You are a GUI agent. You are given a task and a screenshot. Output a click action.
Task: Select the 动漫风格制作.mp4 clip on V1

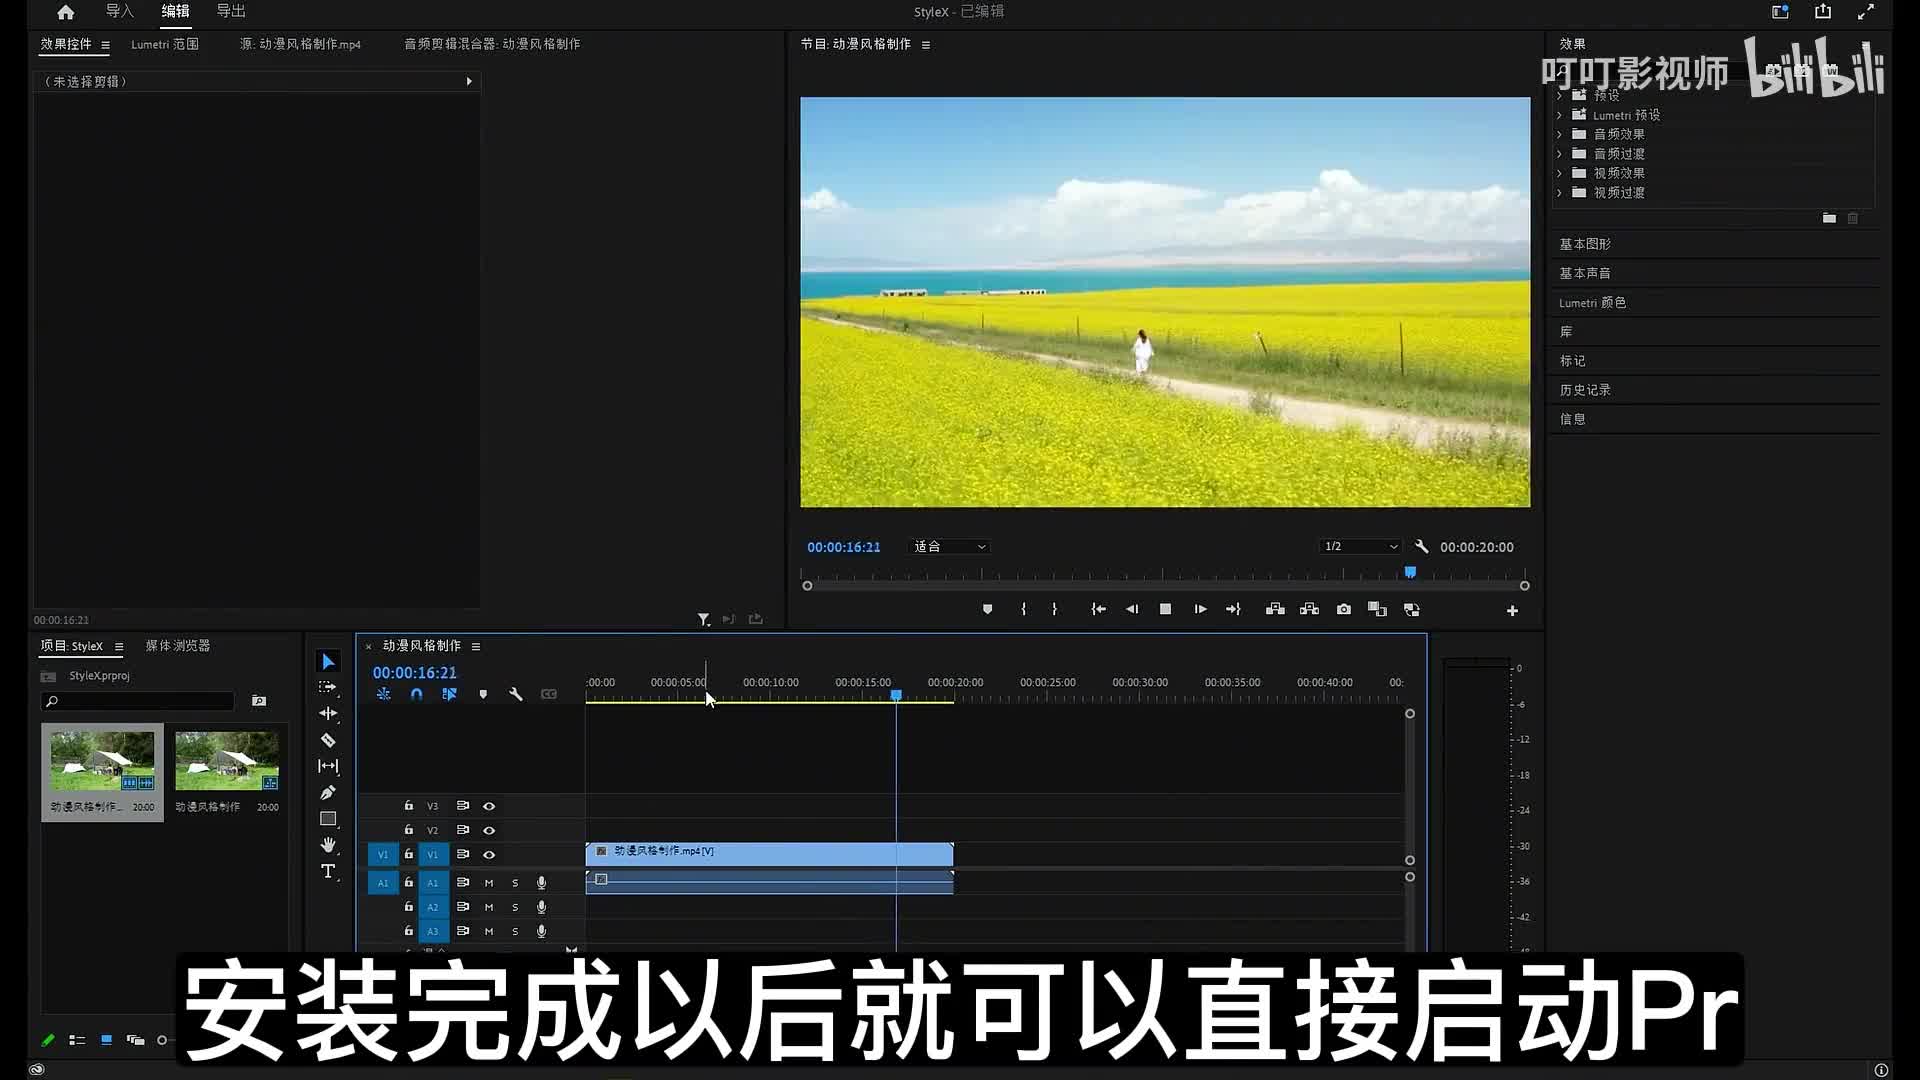pos(768,853)
